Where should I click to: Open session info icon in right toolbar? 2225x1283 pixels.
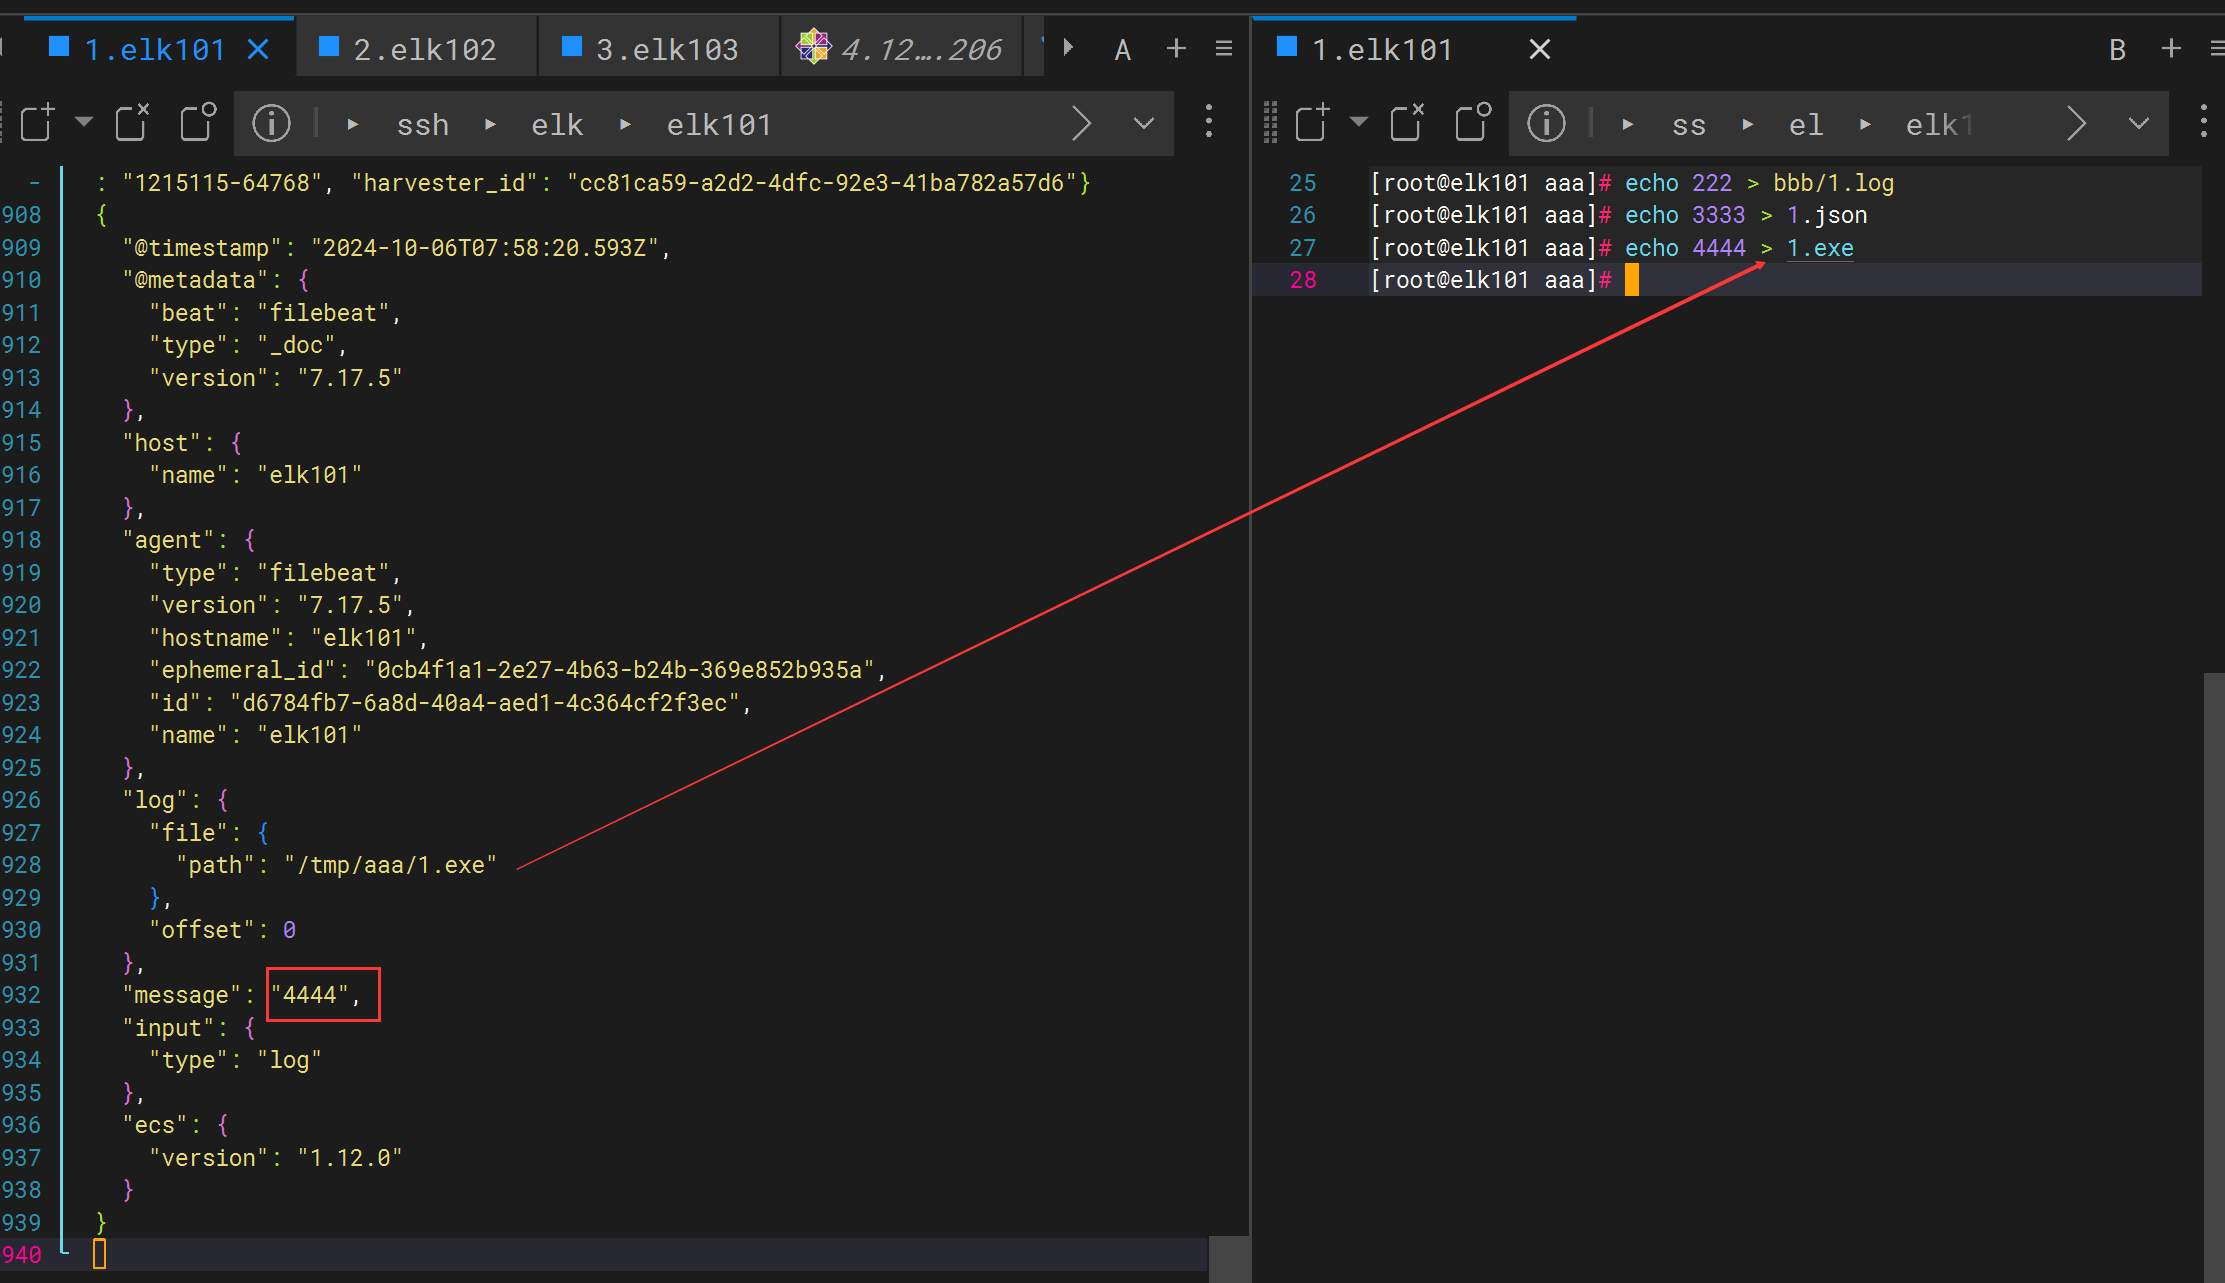point(1546,123)
